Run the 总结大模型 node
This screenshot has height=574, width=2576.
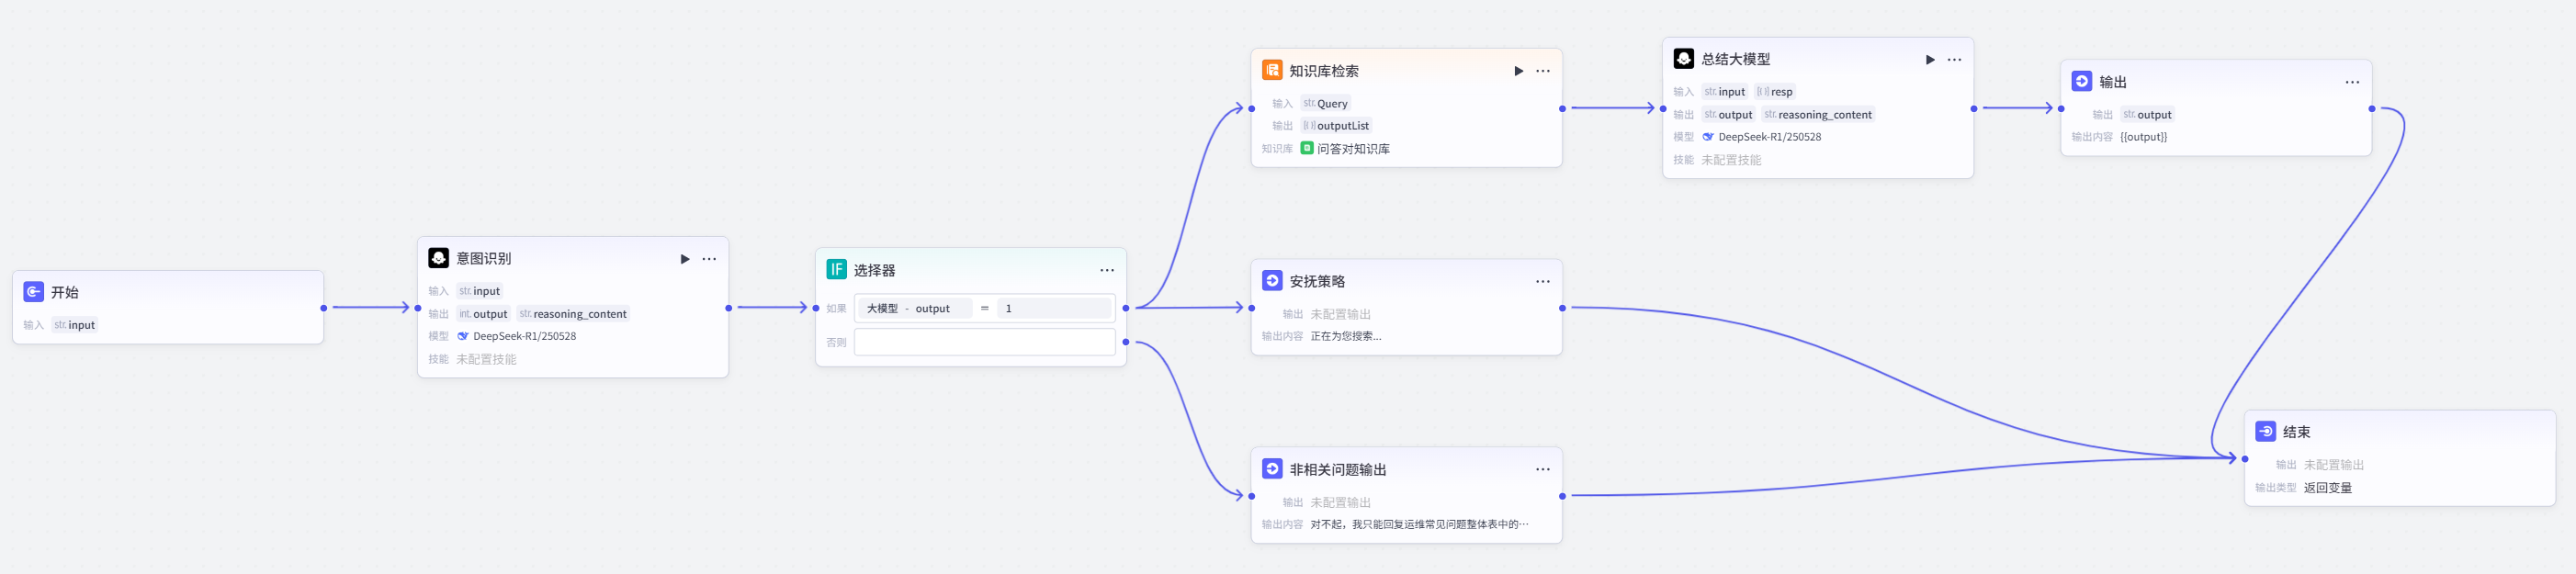coord(1930,60)
